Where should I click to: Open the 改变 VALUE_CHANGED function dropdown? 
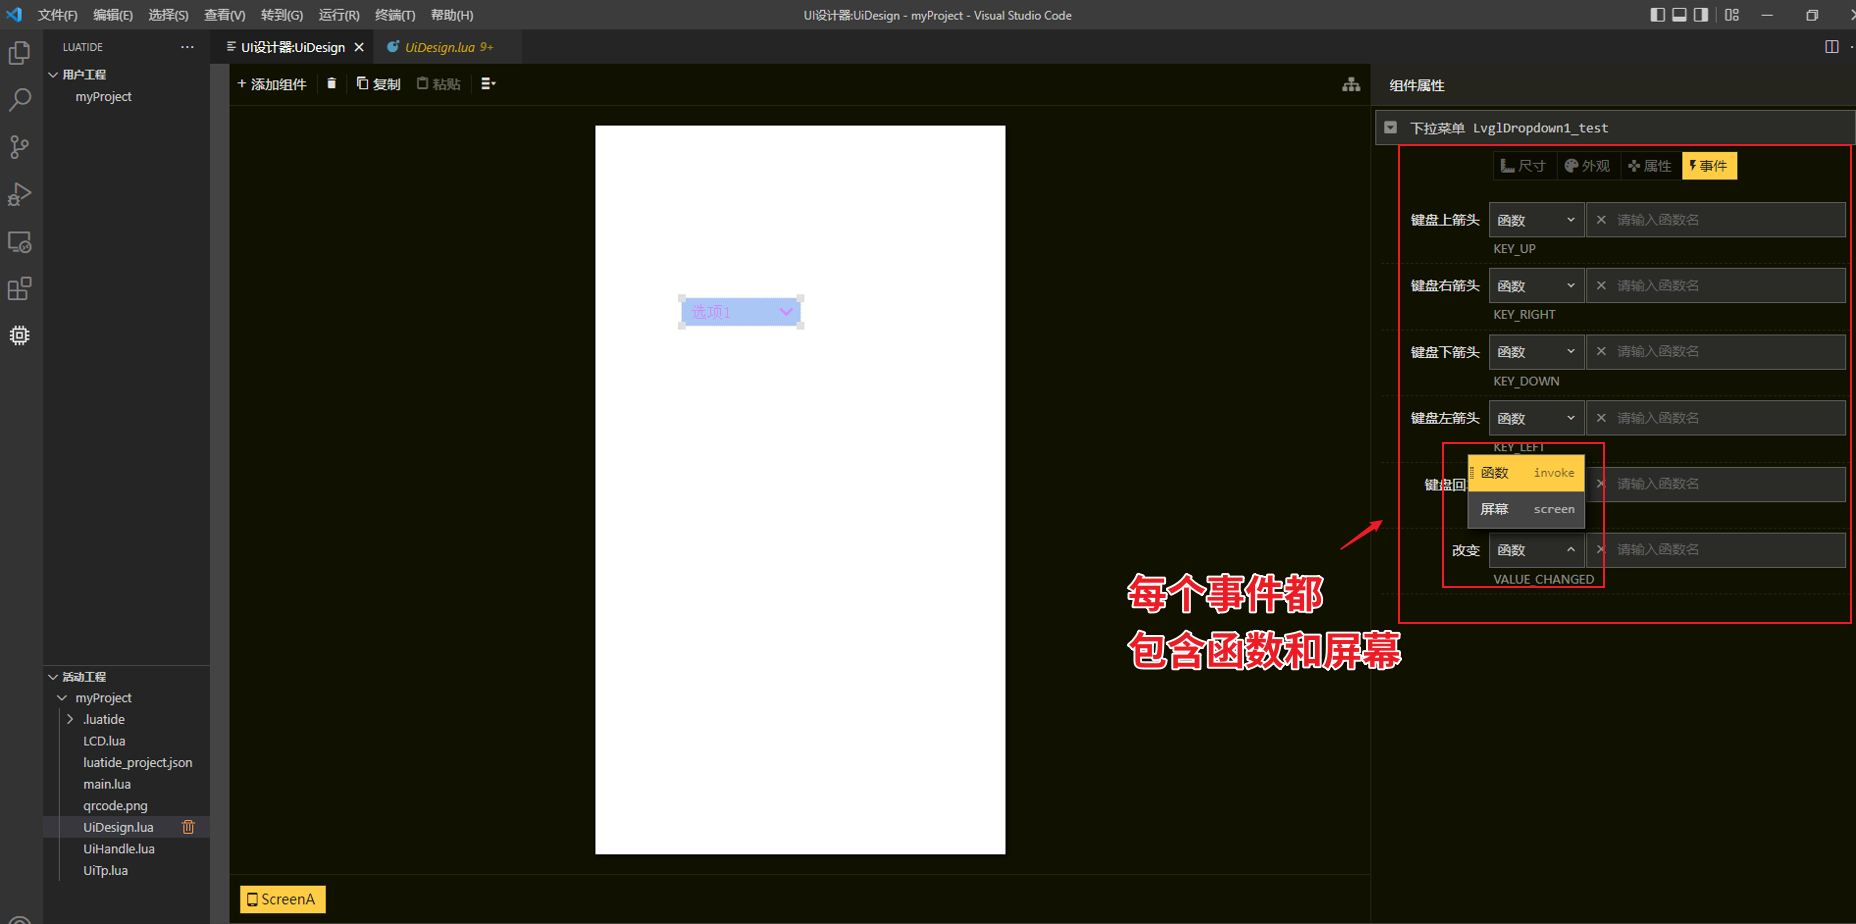point(1536,549)
